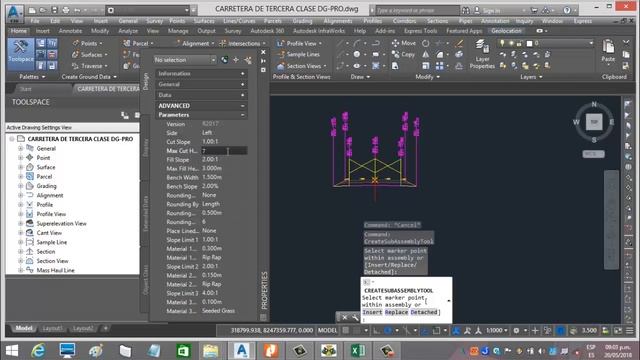Open the Section Views button
Image resolution: width=640 pixels, height=360 pixels.
point(302,66)
